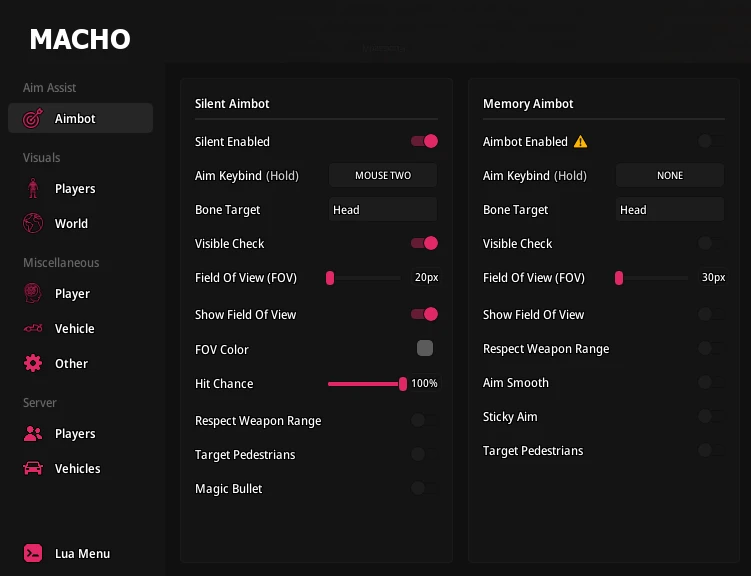Click the Aimbot target icon in sidebar

(x=33, y=118)
